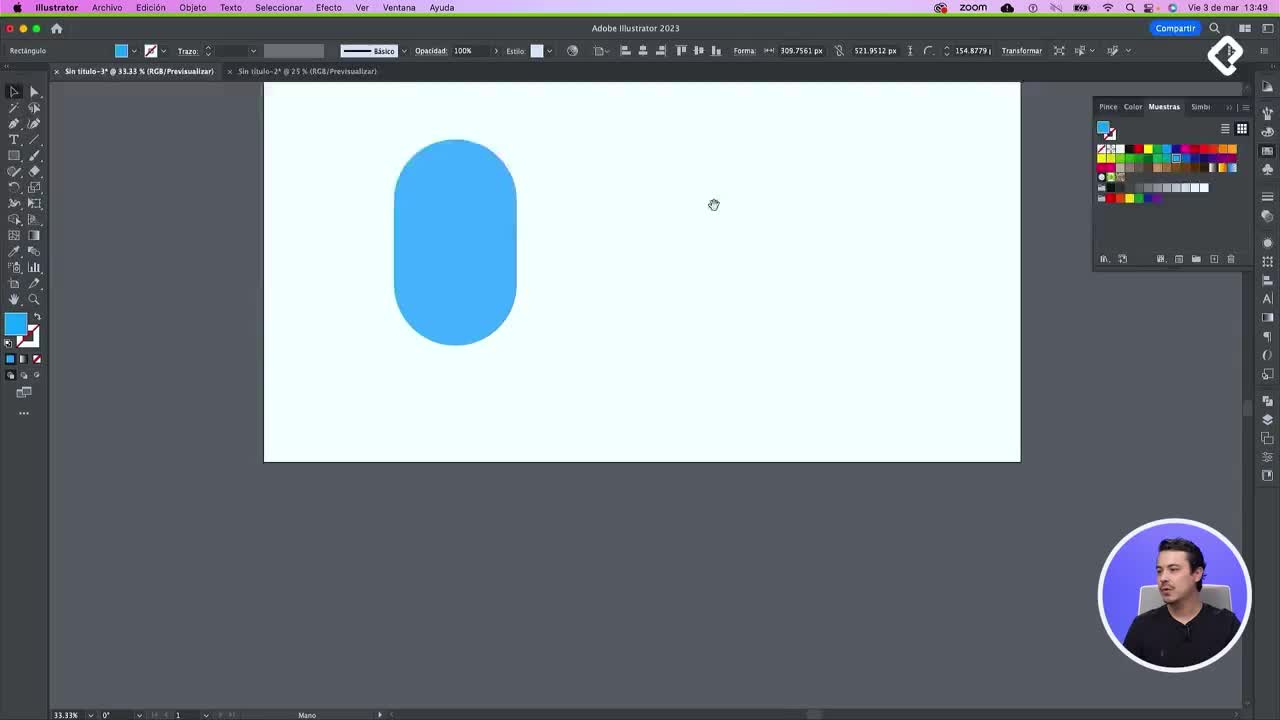Switch to the Color panel tab
The image size is (1280, 720).
(x=1133, y=107)
